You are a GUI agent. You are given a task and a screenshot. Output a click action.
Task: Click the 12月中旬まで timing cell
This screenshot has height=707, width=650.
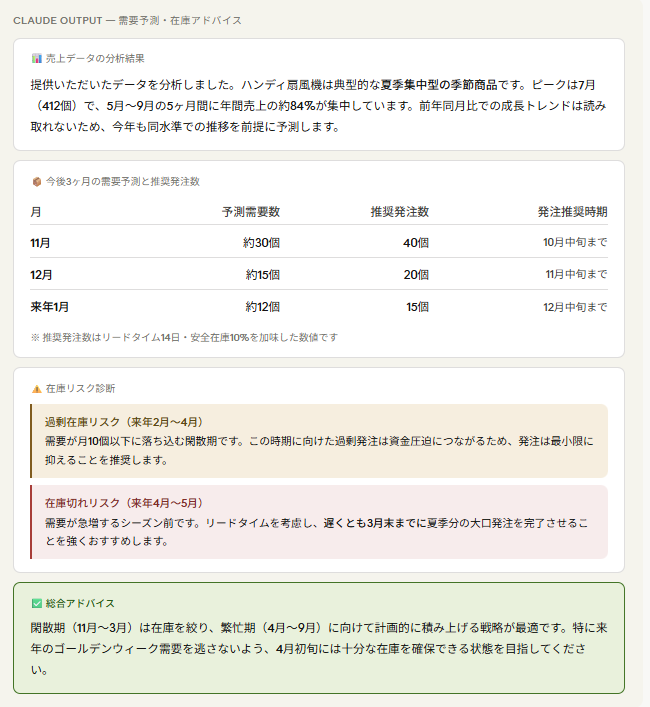[x=575, y=307]
